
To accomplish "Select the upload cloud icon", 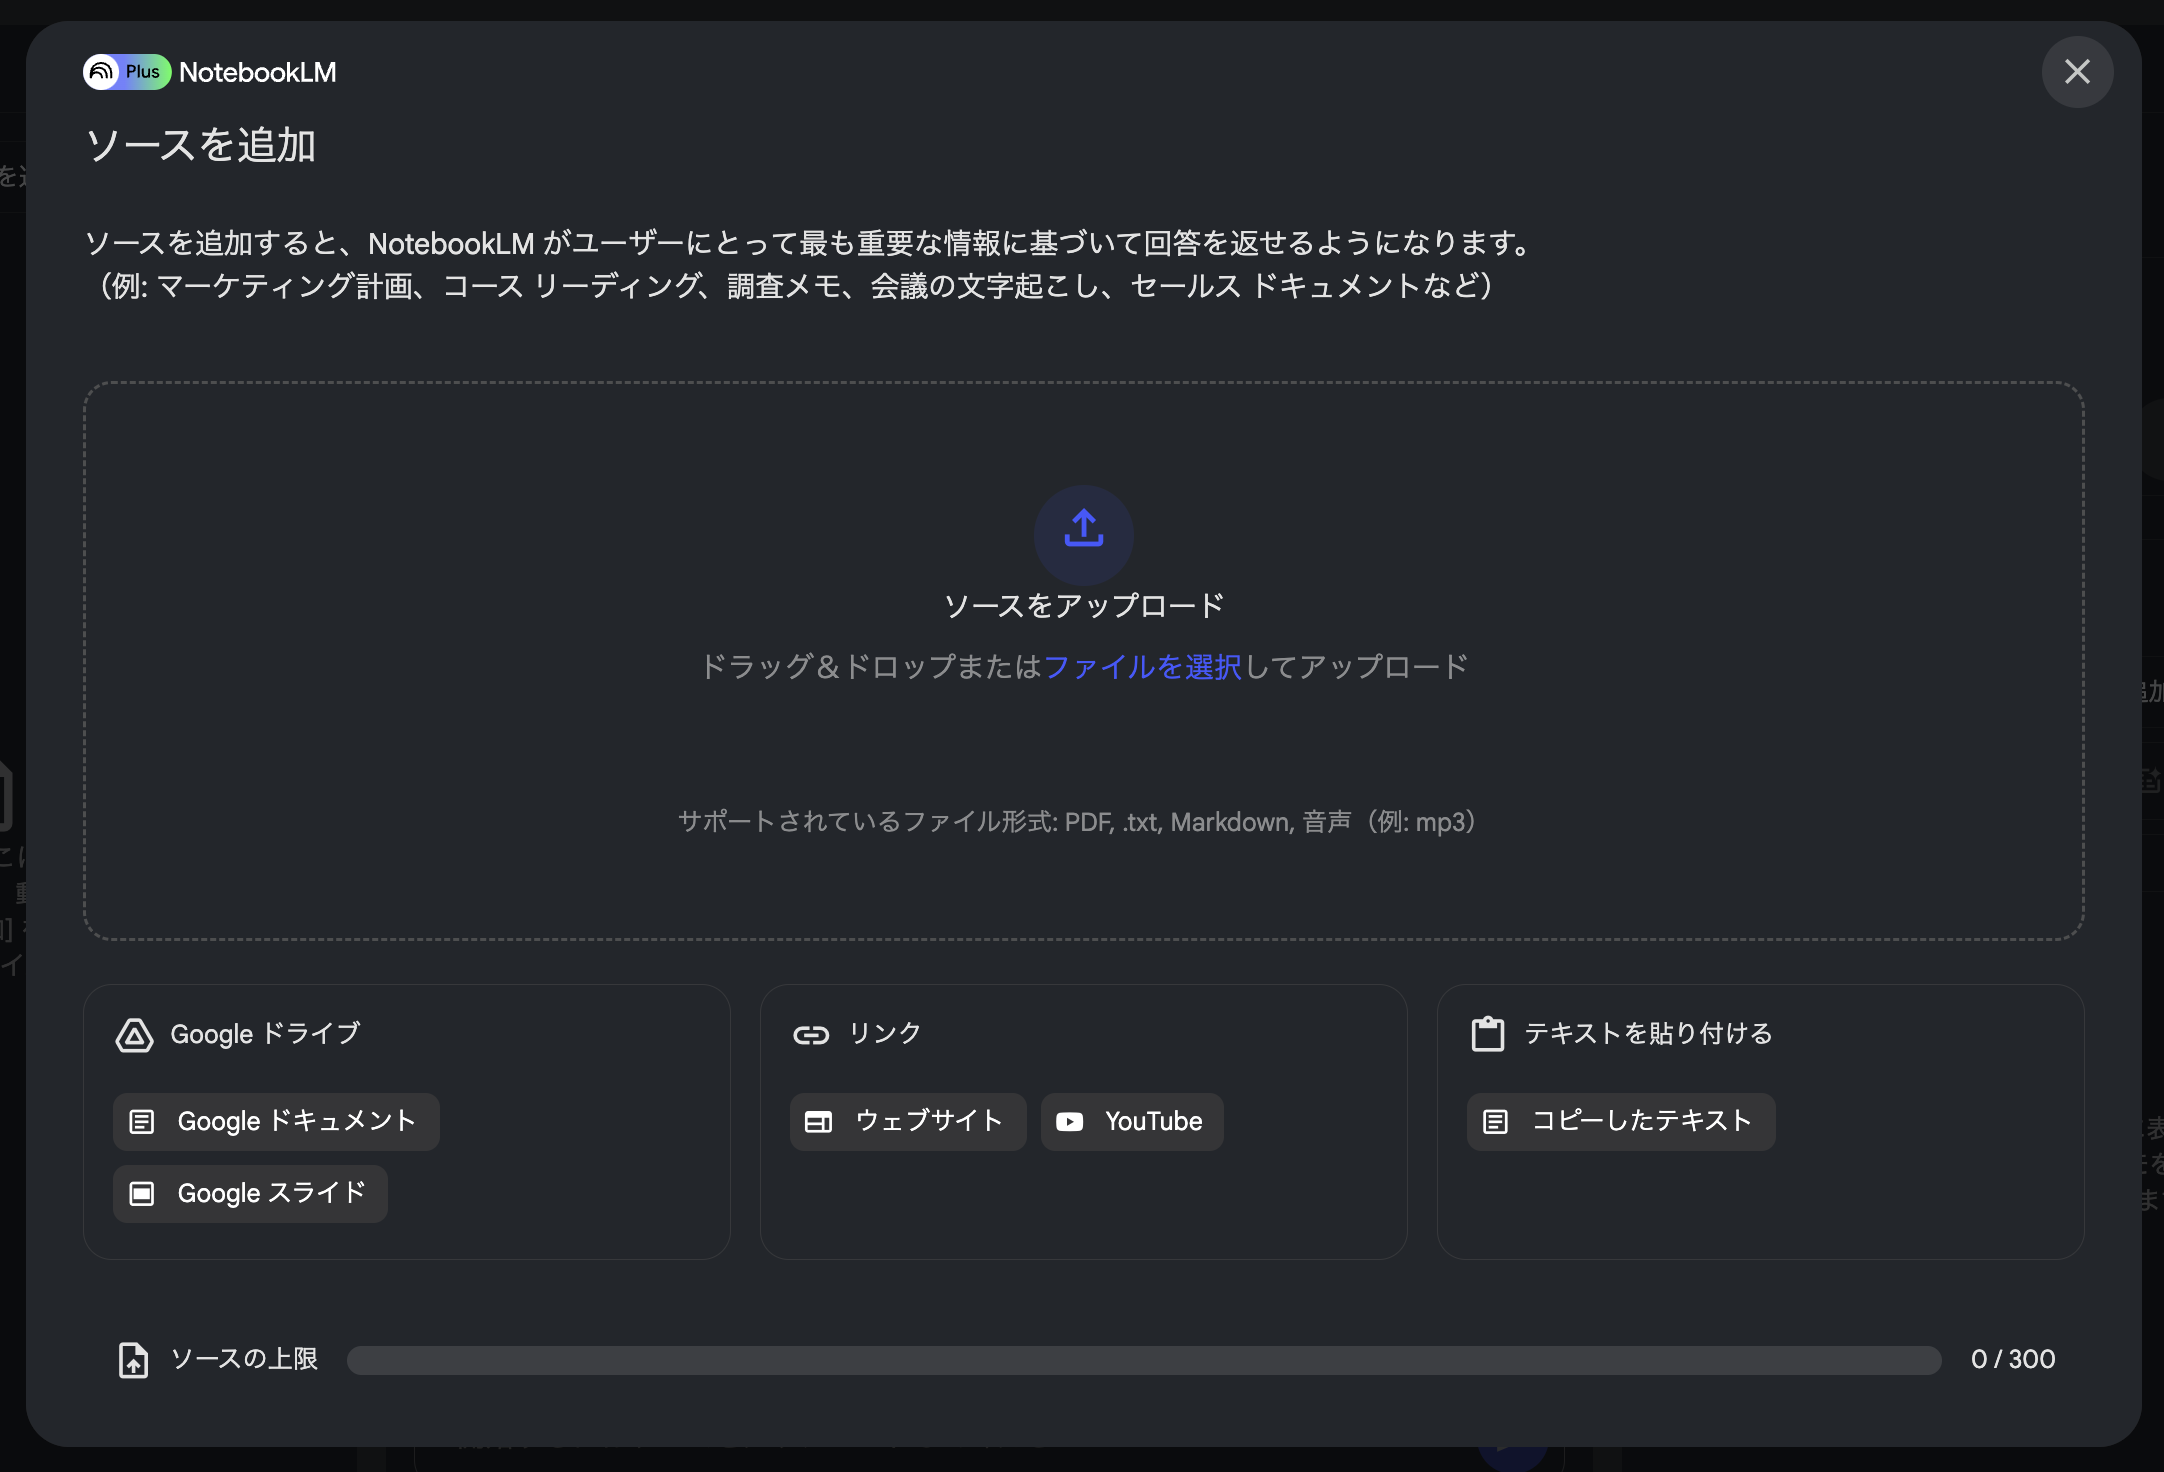I will click(1083, 535).
